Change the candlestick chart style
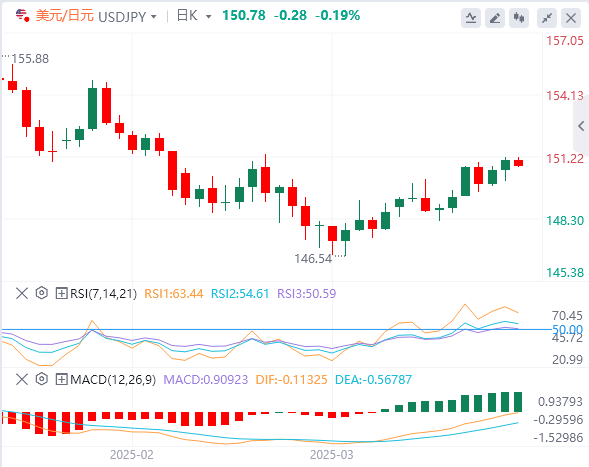Image resolution: width=589 pixels, height=467 pixels. (519, 18)
